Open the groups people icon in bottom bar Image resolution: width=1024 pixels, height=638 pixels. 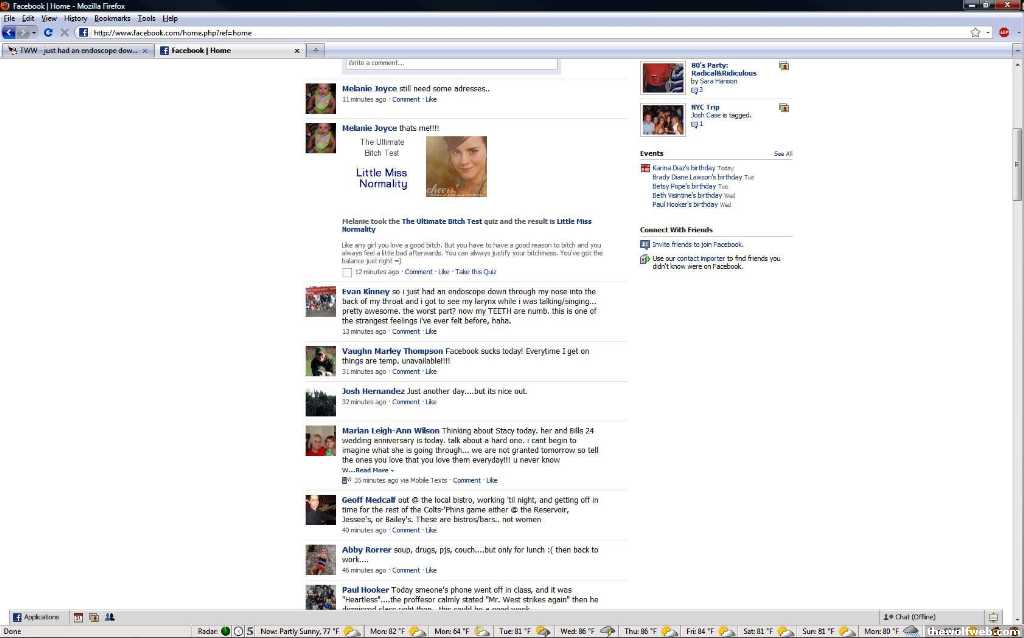click(110, 617)
